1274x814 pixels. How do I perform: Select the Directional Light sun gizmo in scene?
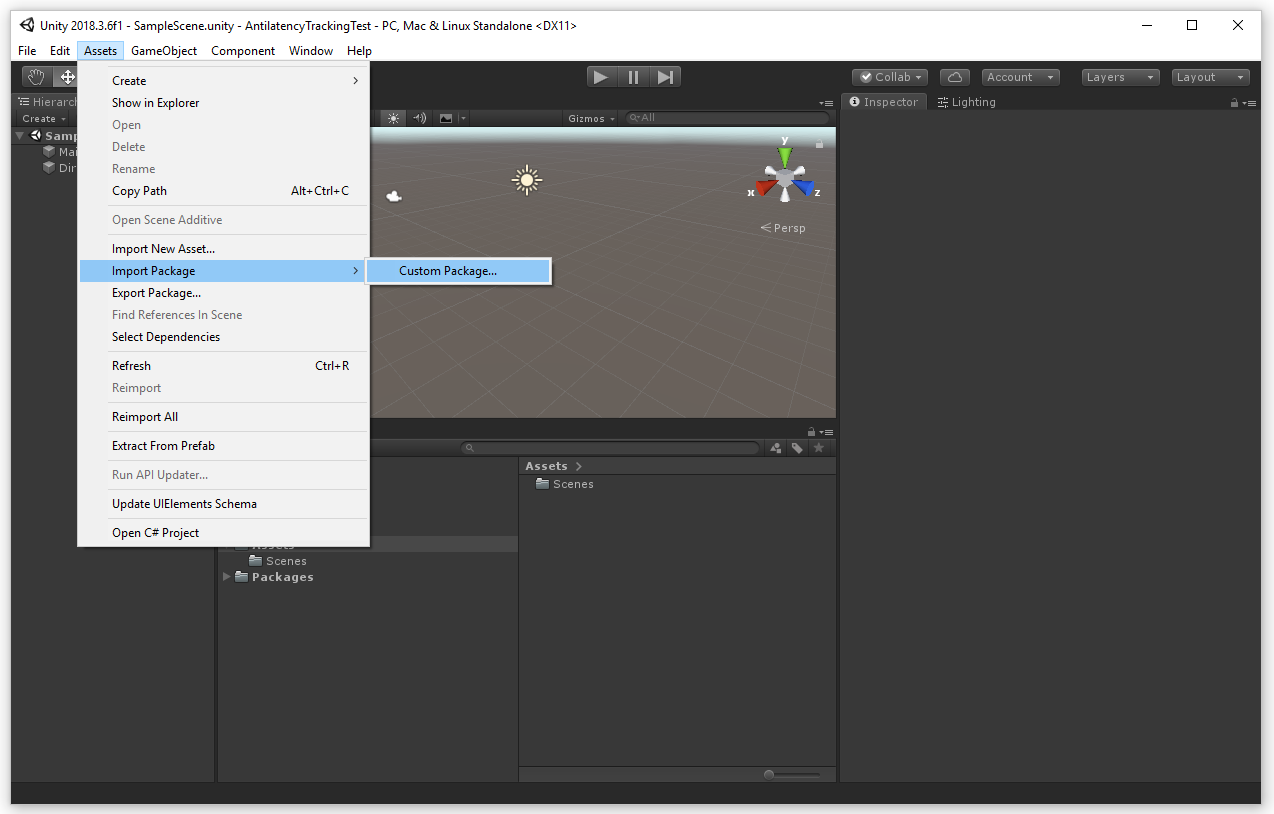coord(526,180)
